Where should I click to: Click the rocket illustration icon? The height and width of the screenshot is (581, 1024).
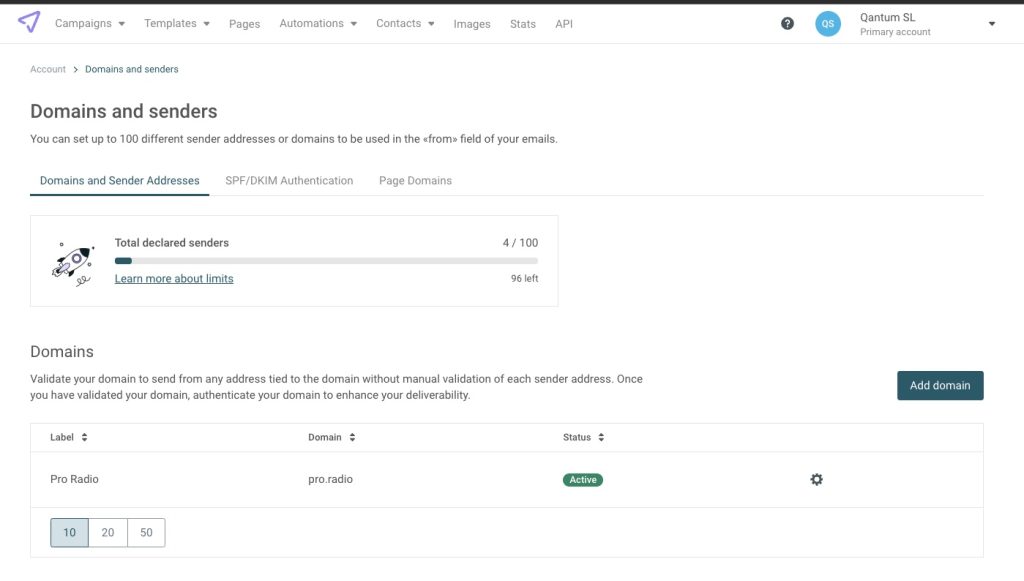pos(73,261)
